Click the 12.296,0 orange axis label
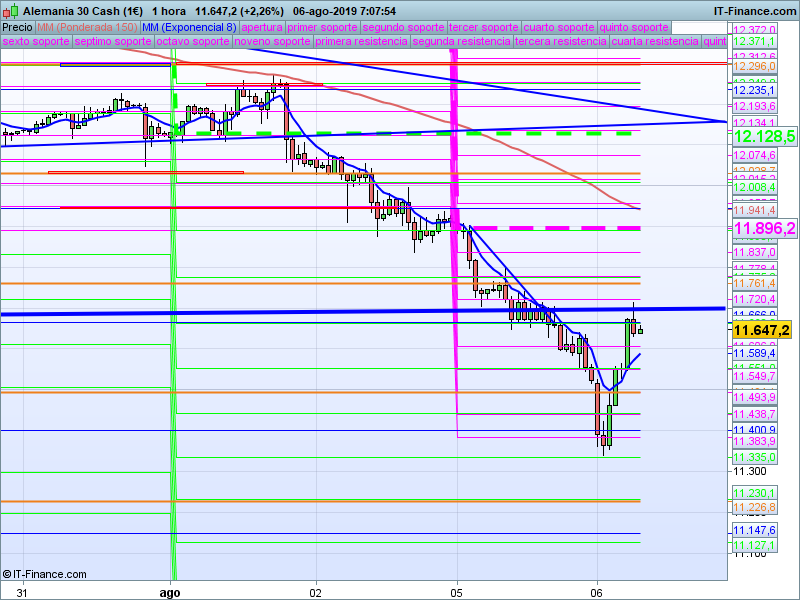 [755, 66]
